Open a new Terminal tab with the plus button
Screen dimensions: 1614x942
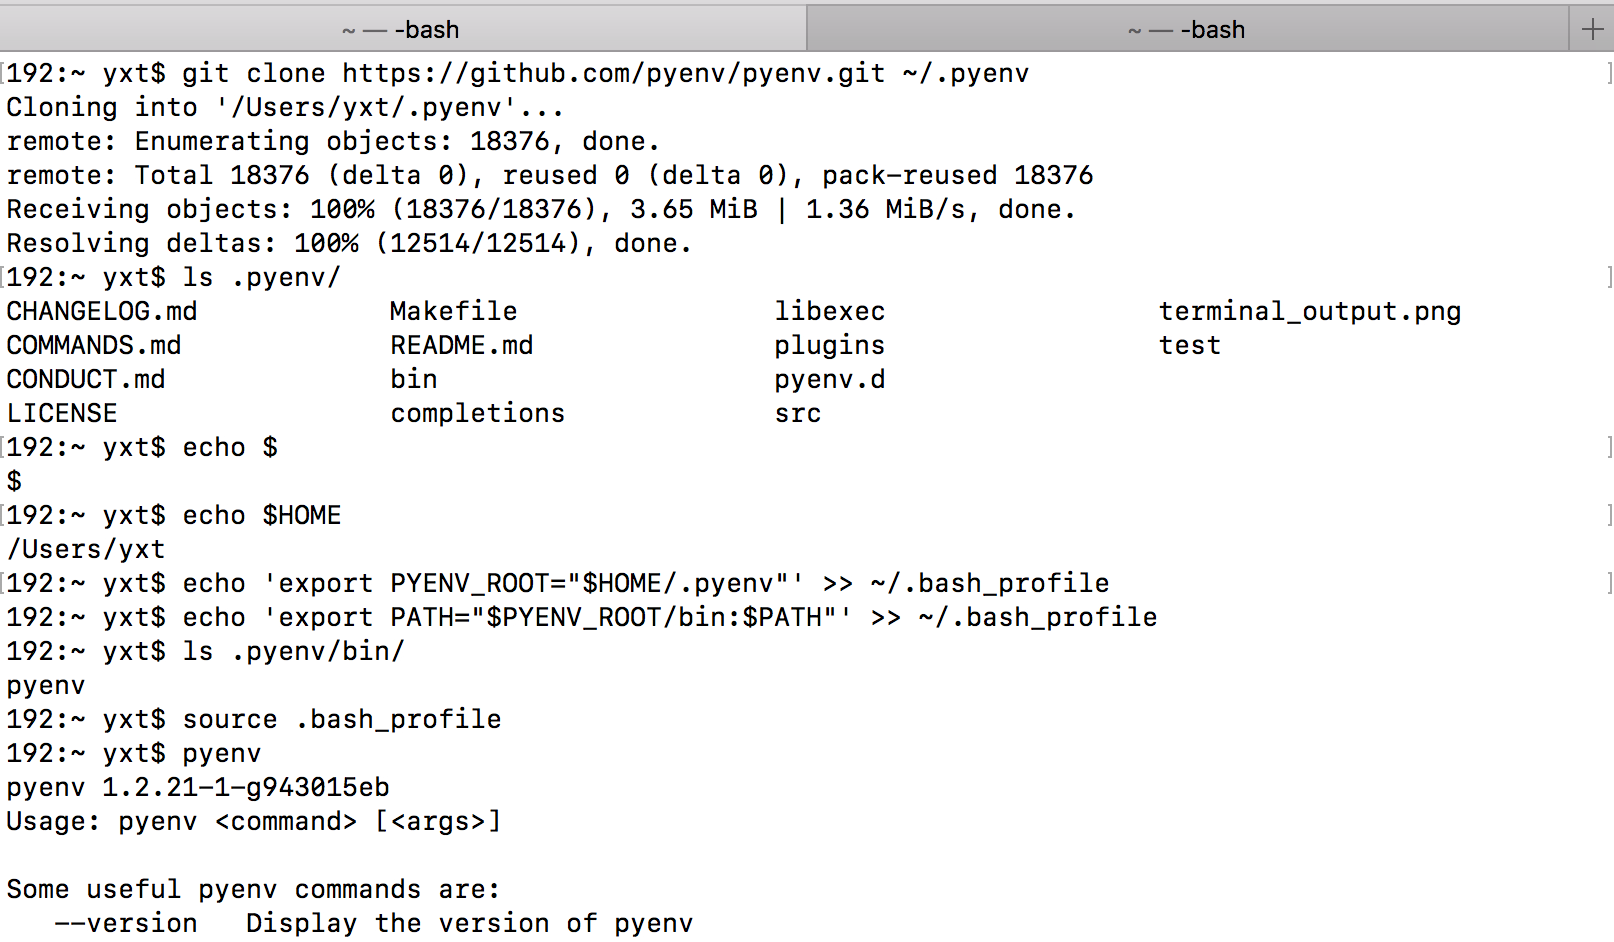click(1591, 28)
